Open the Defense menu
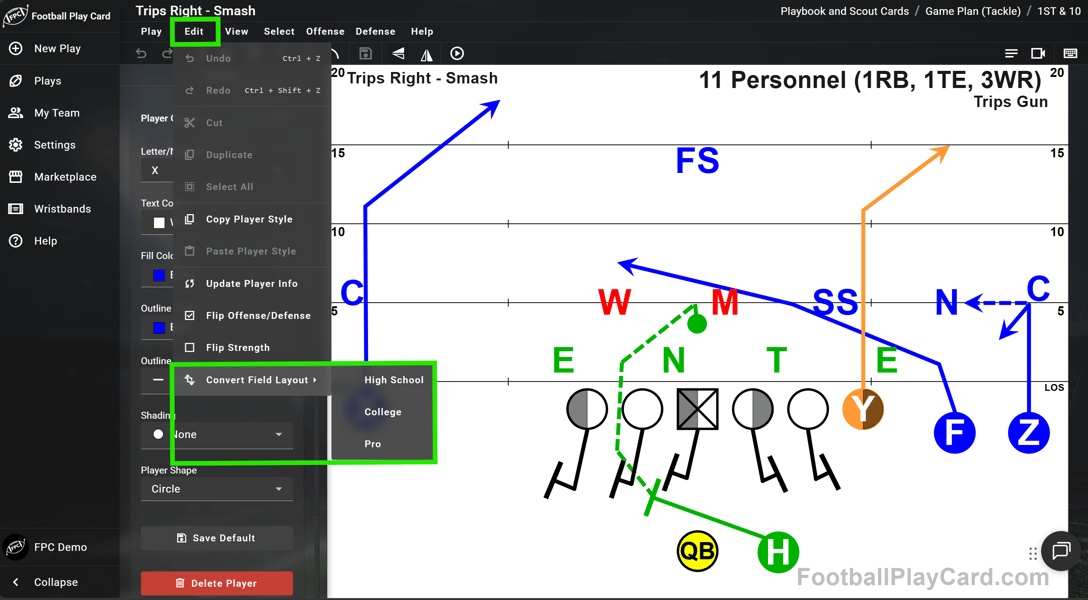The height and width of the screenshot is (600, 1088). click(x=375, y=31)
